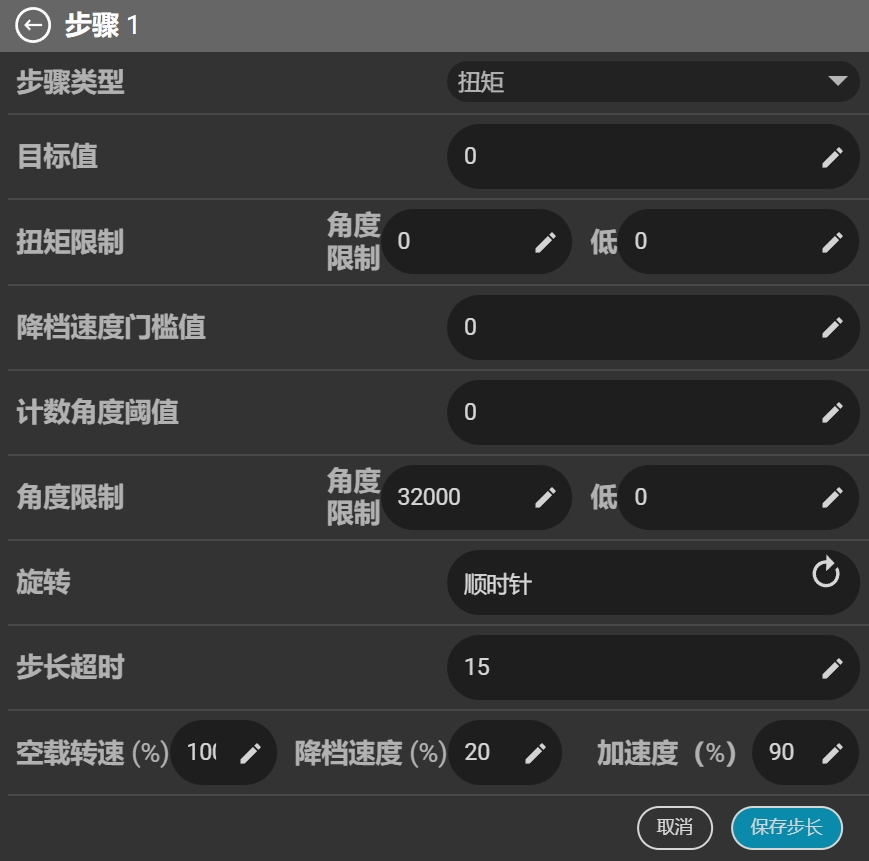This screenshot has height=861, width=869.
Task: Edit 计数角度阈值 using its pencil icon
Action: [832, 413]
